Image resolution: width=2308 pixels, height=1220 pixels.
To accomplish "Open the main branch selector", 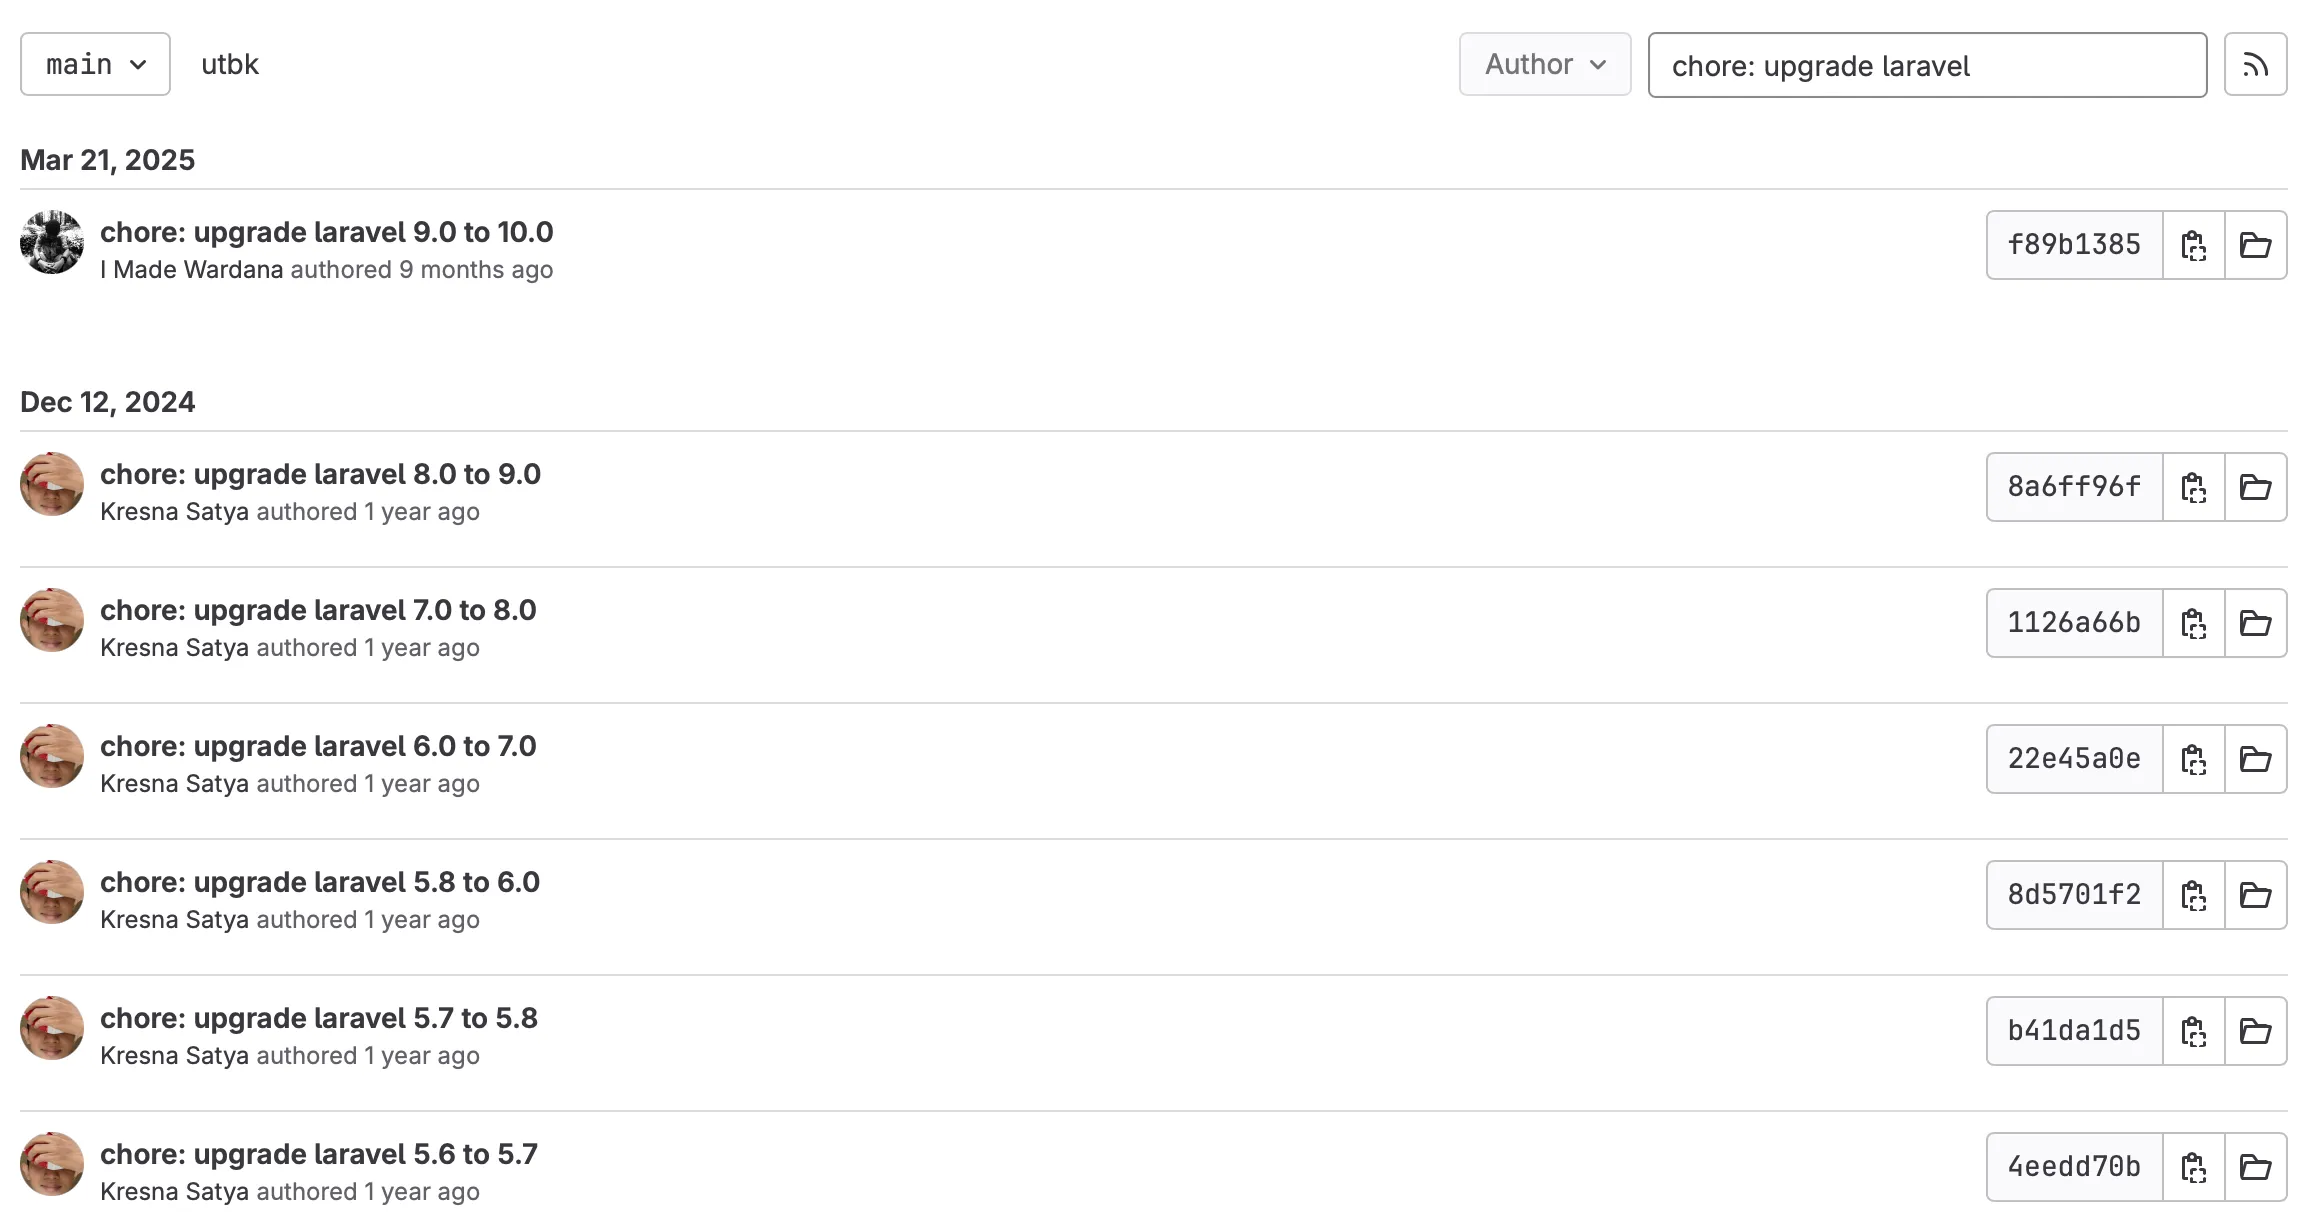I will pos(94,64).
